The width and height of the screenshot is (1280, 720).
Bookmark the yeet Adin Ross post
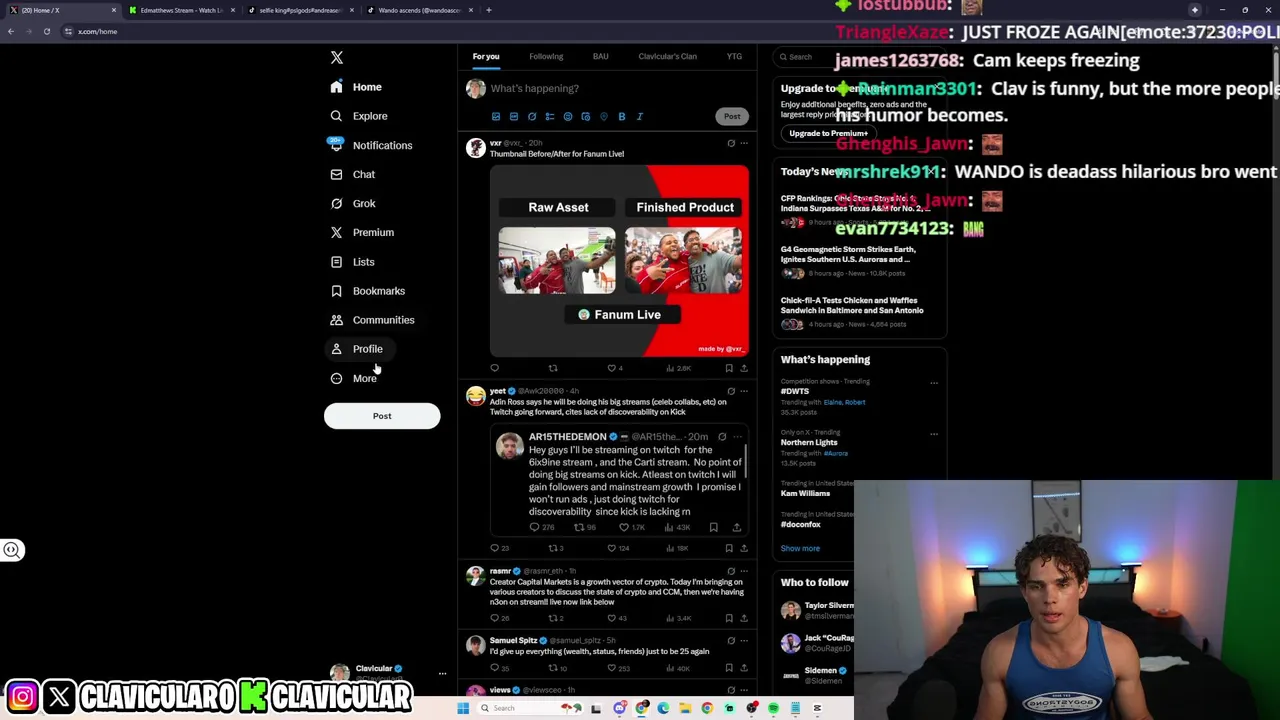point(729,548)
